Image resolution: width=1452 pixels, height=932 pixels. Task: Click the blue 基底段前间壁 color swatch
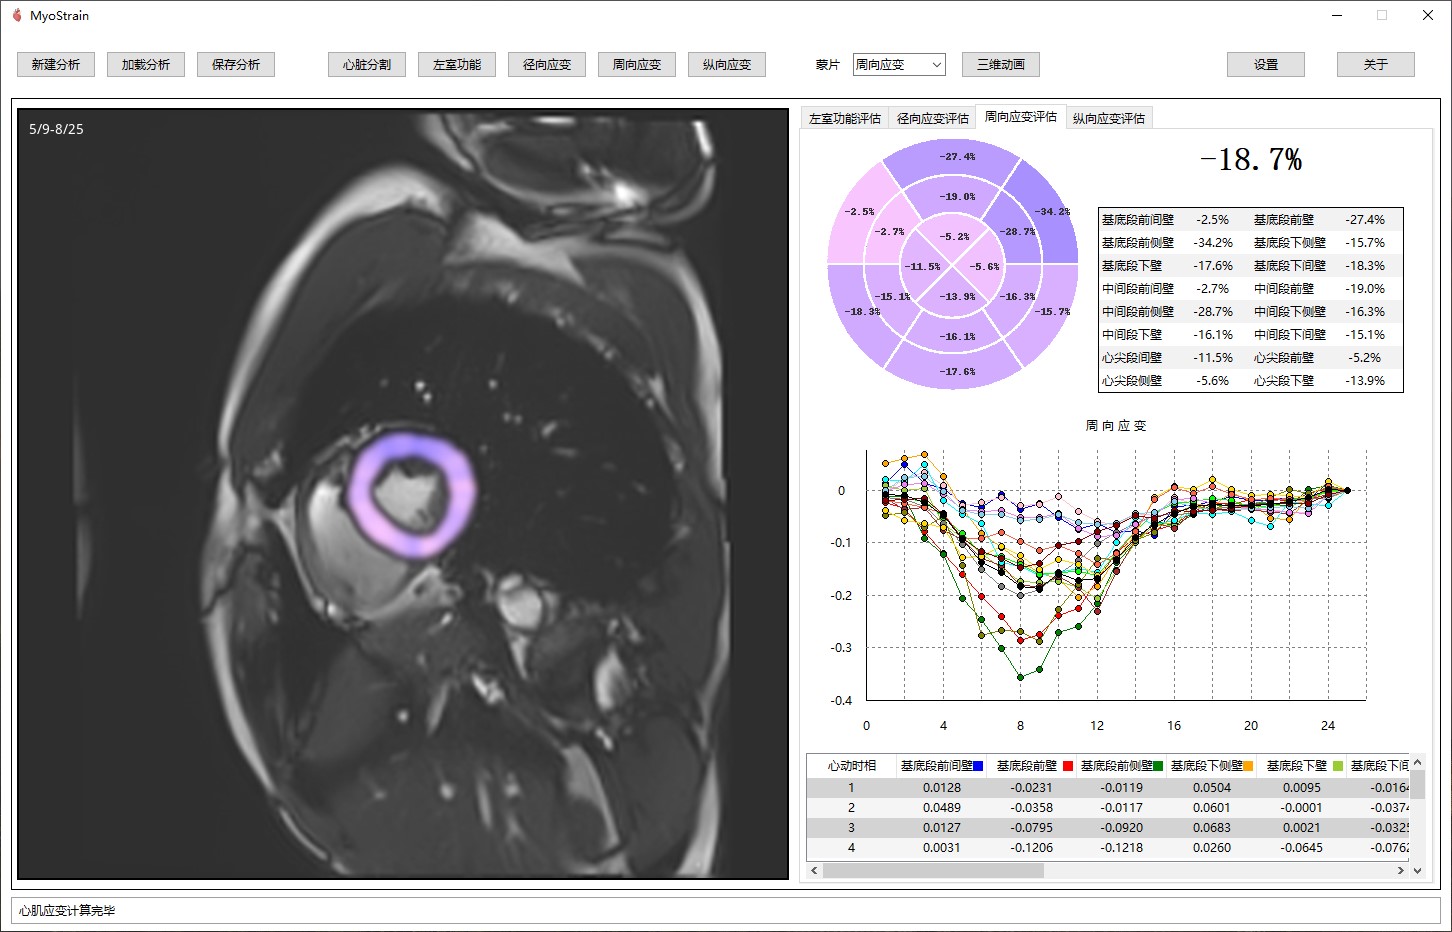point(978,766)
